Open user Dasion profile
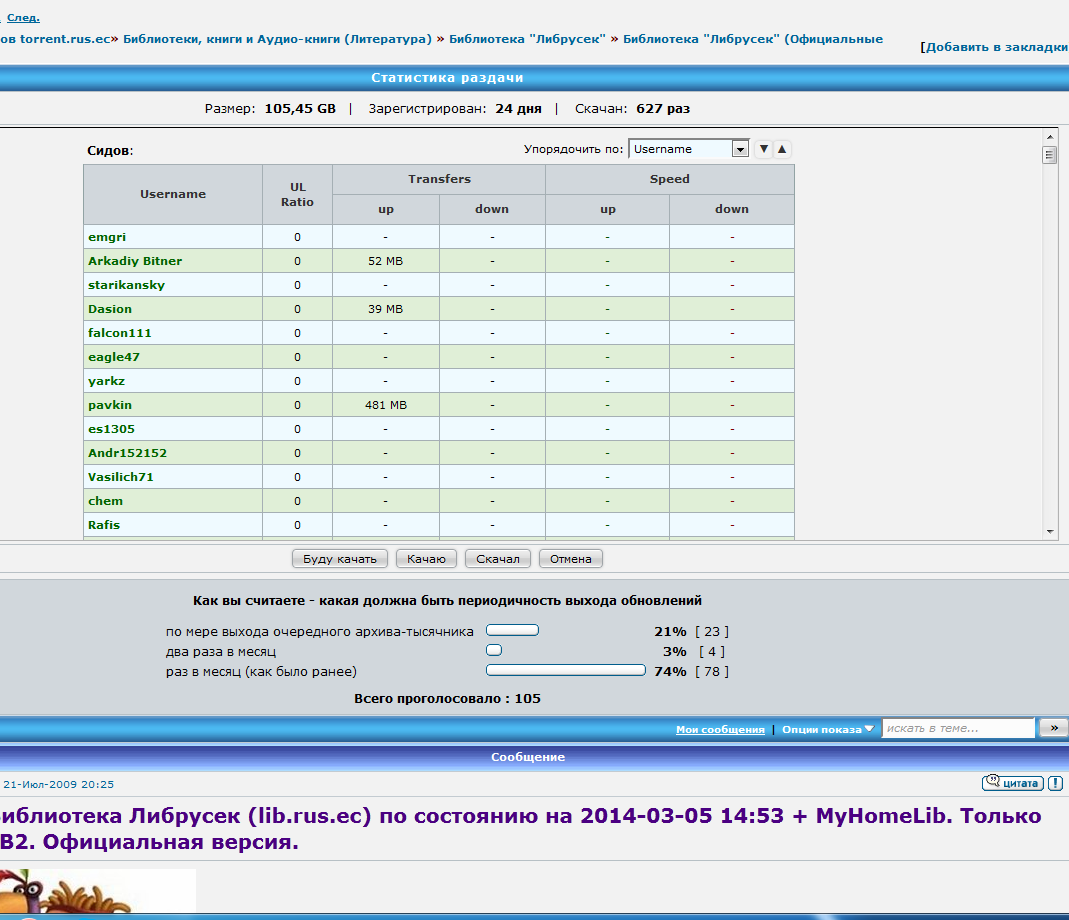Image resolution: width=1069 pixels, height=920 pixels. point(110,308)
